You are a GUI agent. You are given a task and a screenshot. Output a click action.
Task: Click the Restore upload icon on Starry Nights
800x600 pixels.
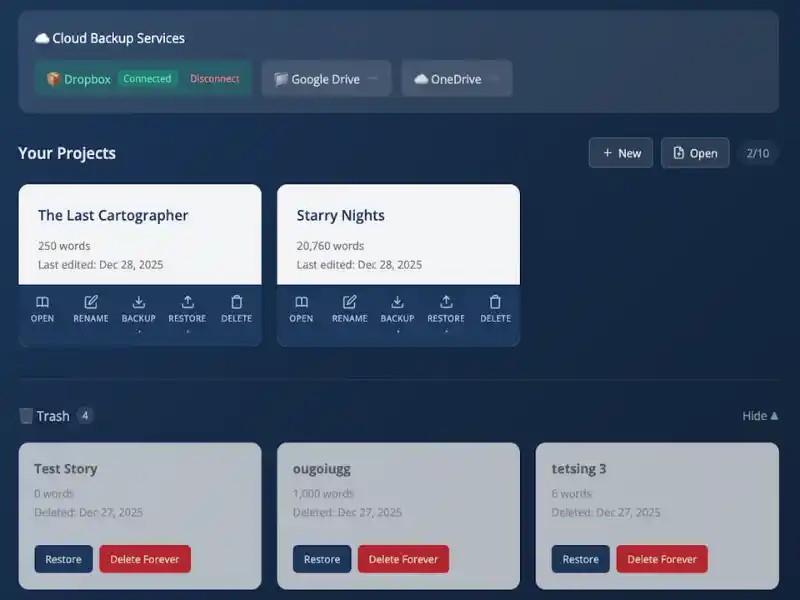pyautogui.click(x=446, y=302)
